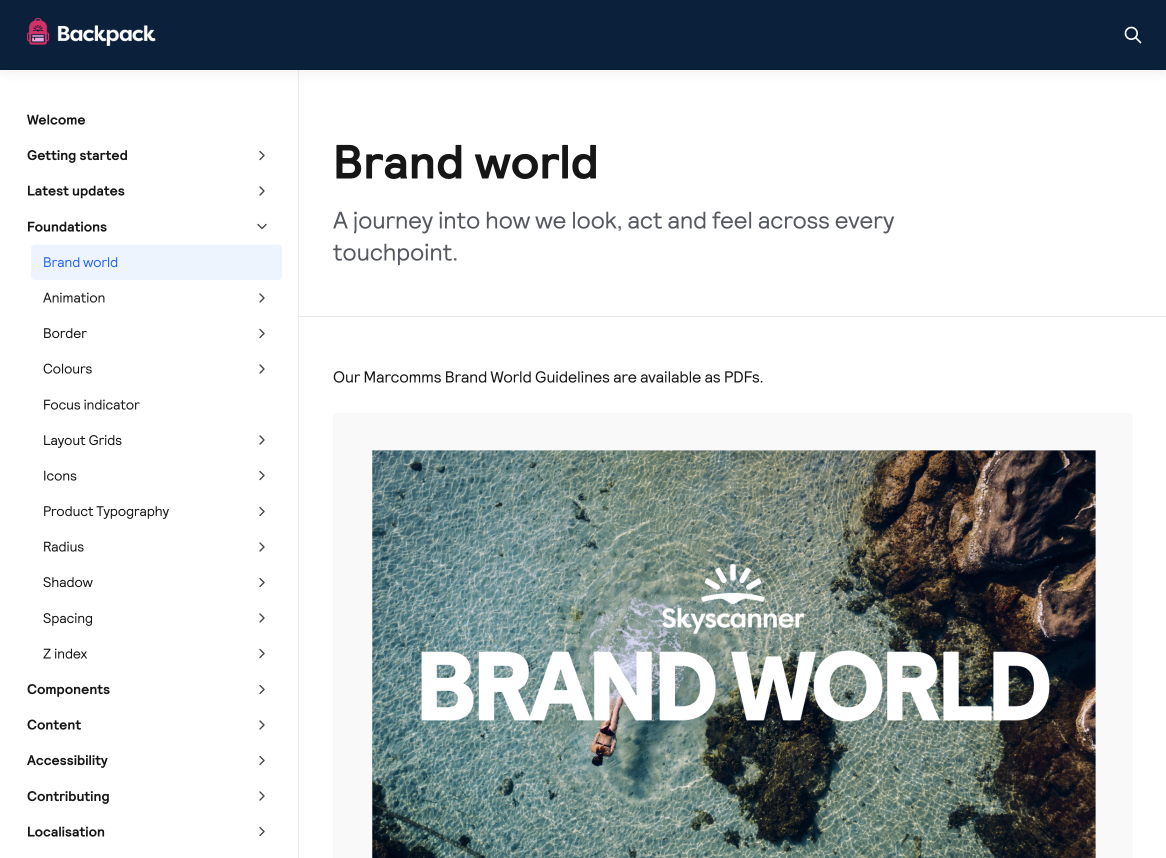Open Shadow sidebar item

point(68,582)
